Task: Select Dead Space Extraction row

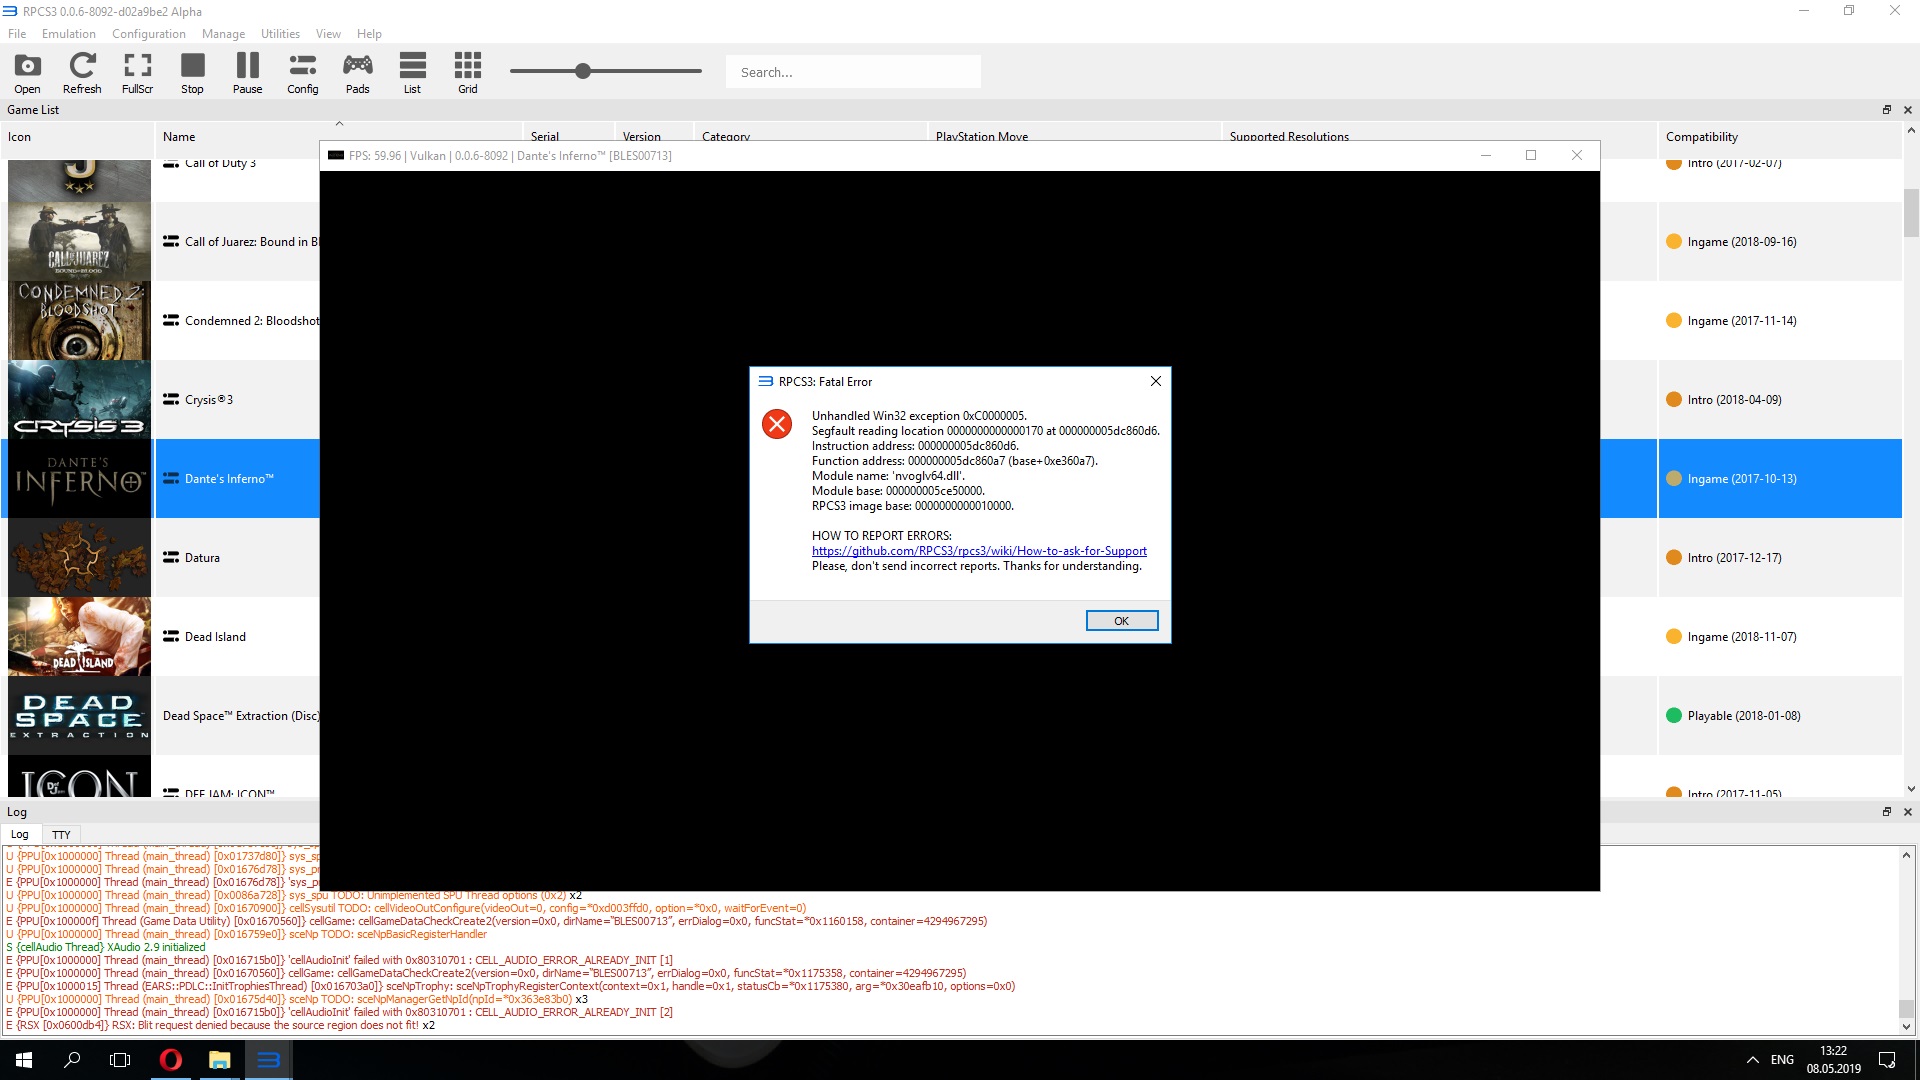Action: [x=241, y=715]
